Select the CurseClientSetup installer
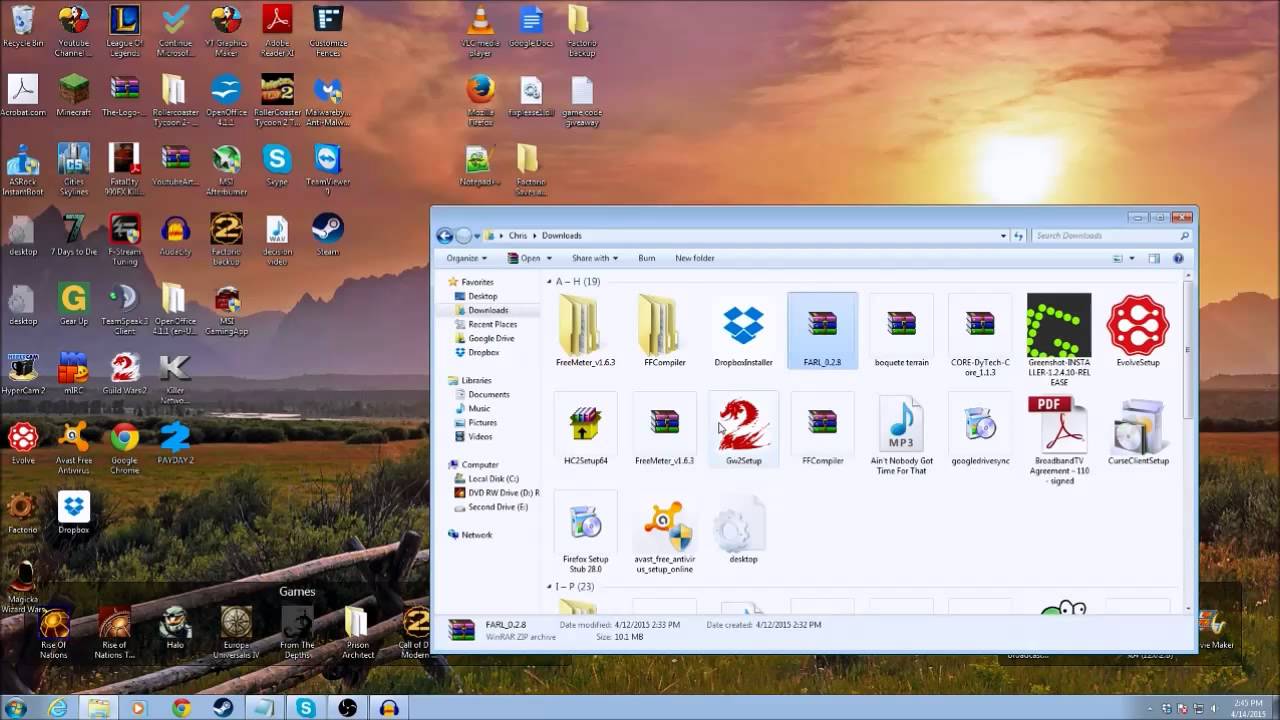1280x720 pixels. tap(1138, 430)
